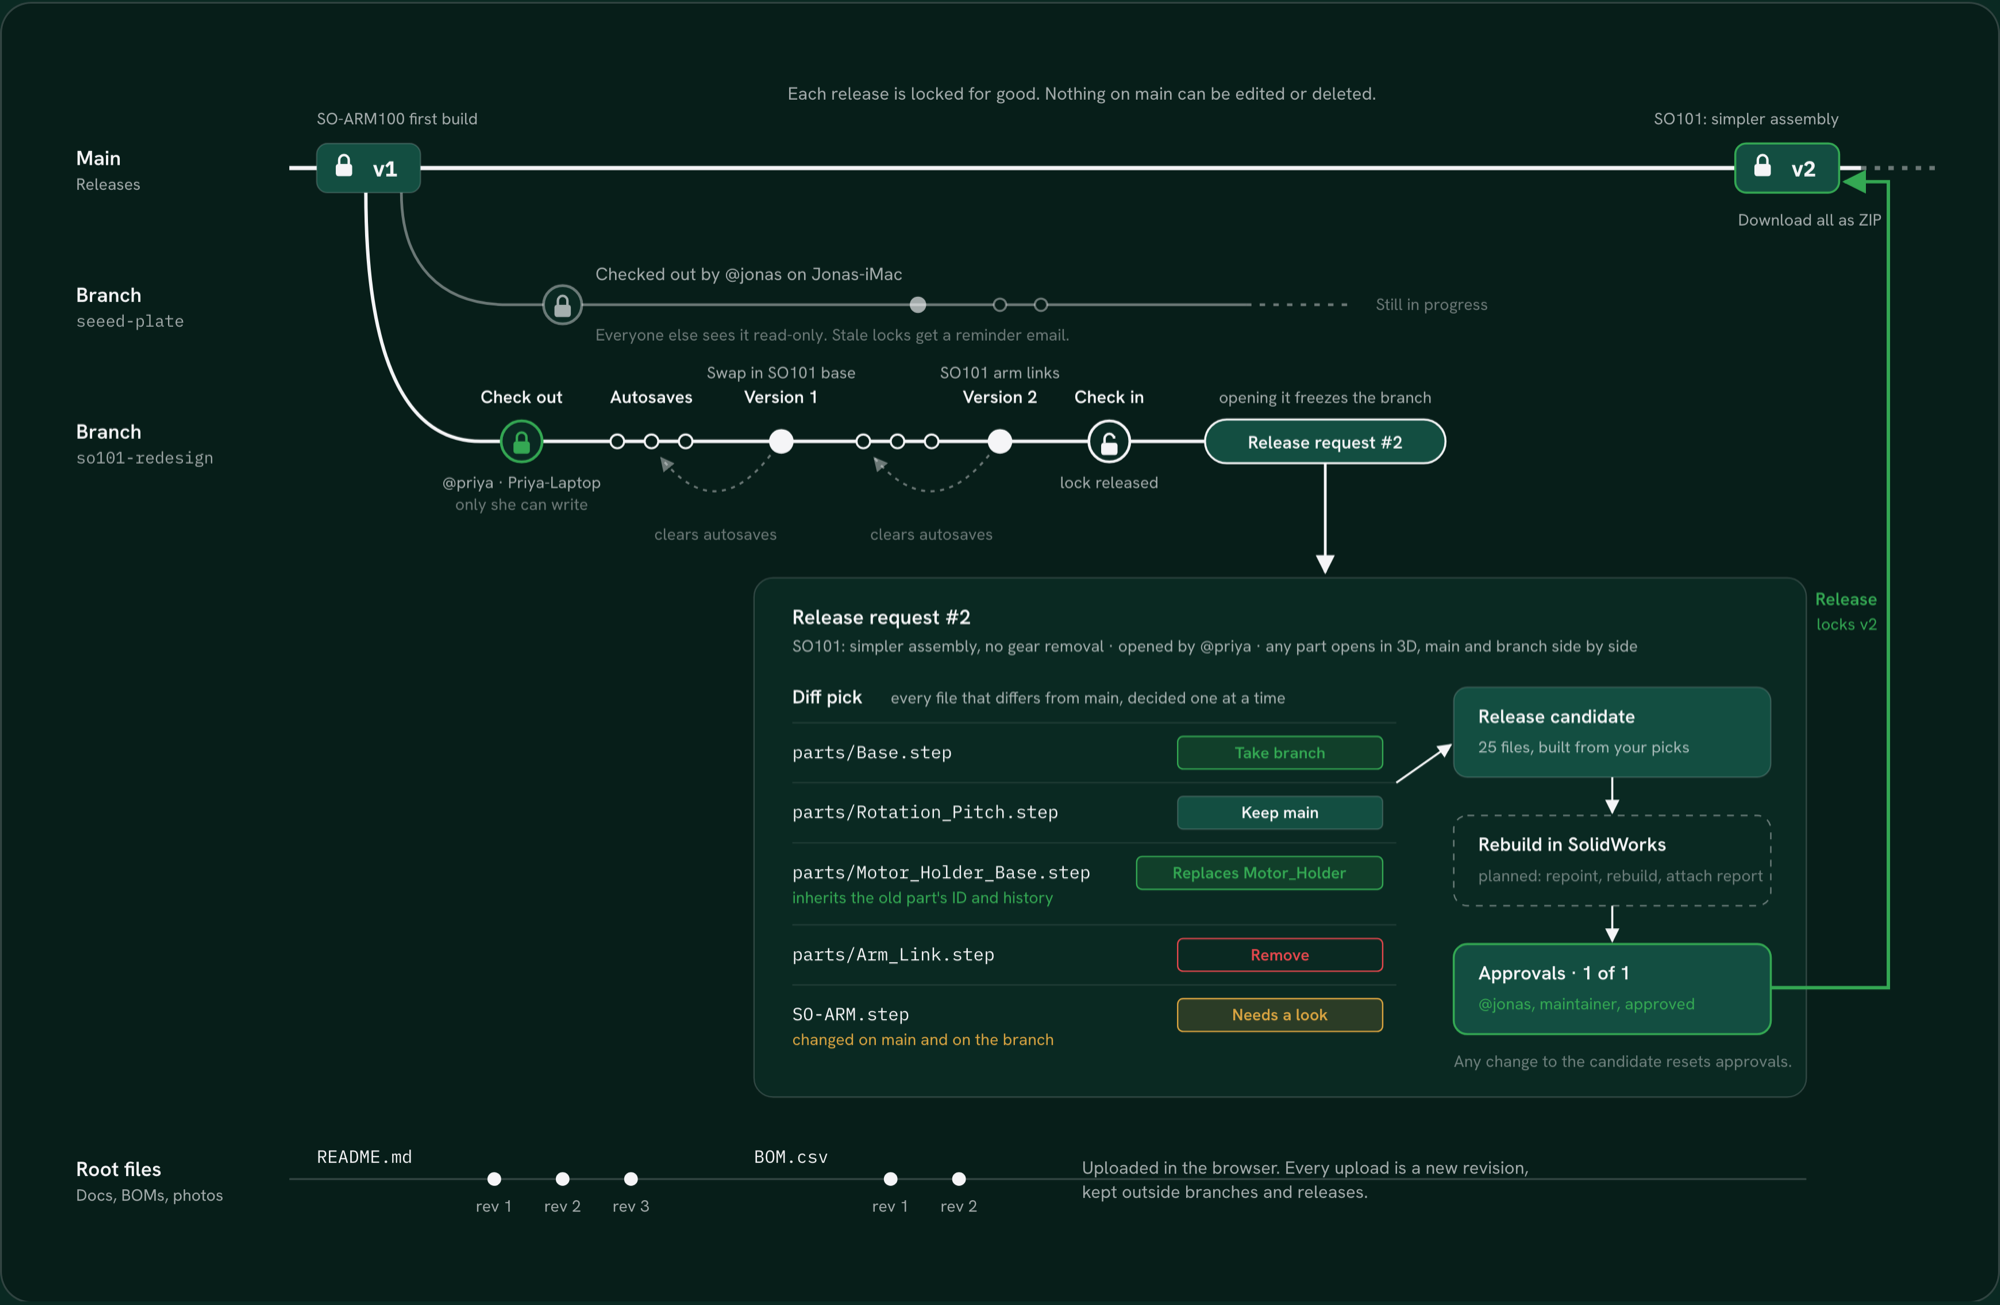The height and width of the screenshot is (1305, 2000).
Task: Click the Replaces Motor_Holder button
Action: click(x=1259, y=873)
